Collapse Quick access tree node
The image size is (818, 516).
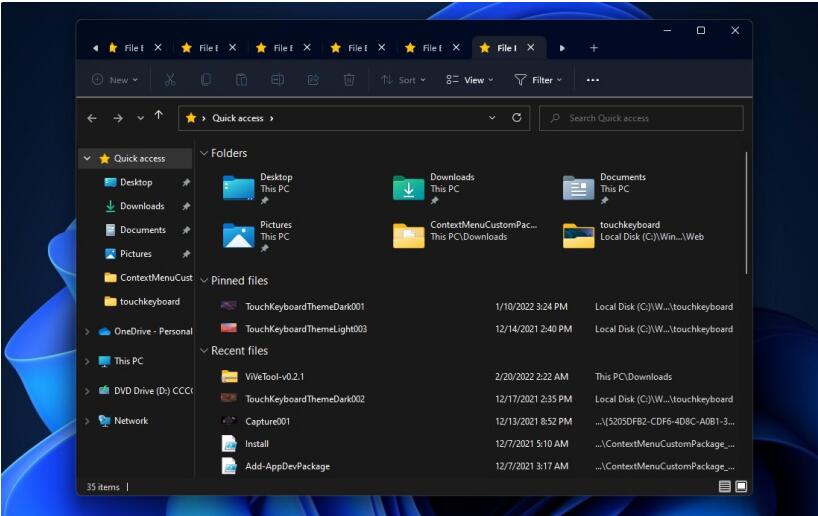coord(87,158)
